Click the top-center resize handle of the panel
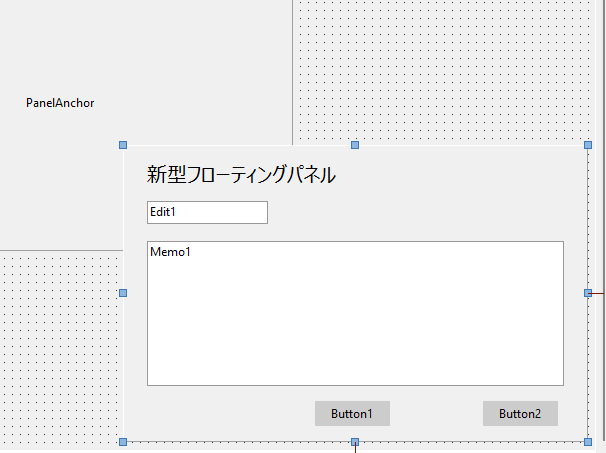 point(355,146)
